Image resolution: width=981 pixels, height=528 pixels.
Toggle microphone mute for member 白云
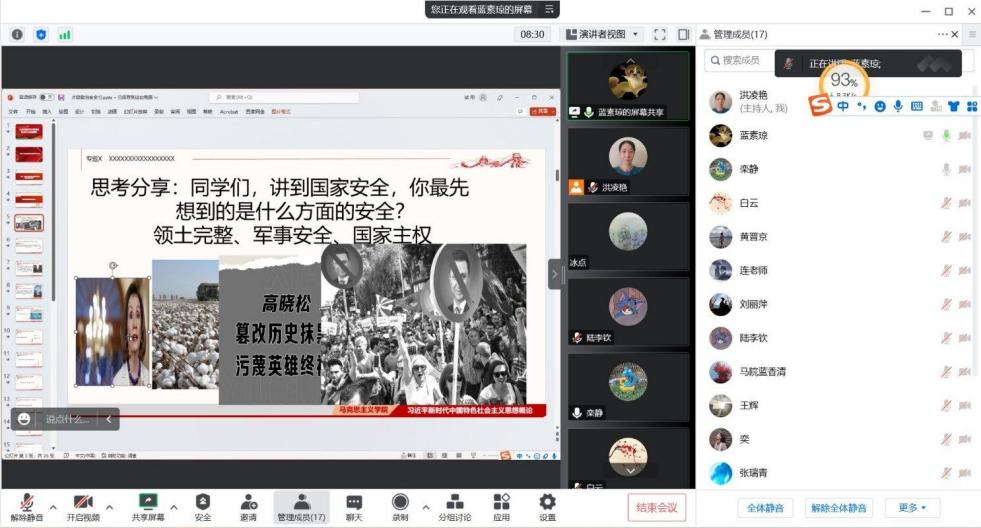click(x=946, y=203)
